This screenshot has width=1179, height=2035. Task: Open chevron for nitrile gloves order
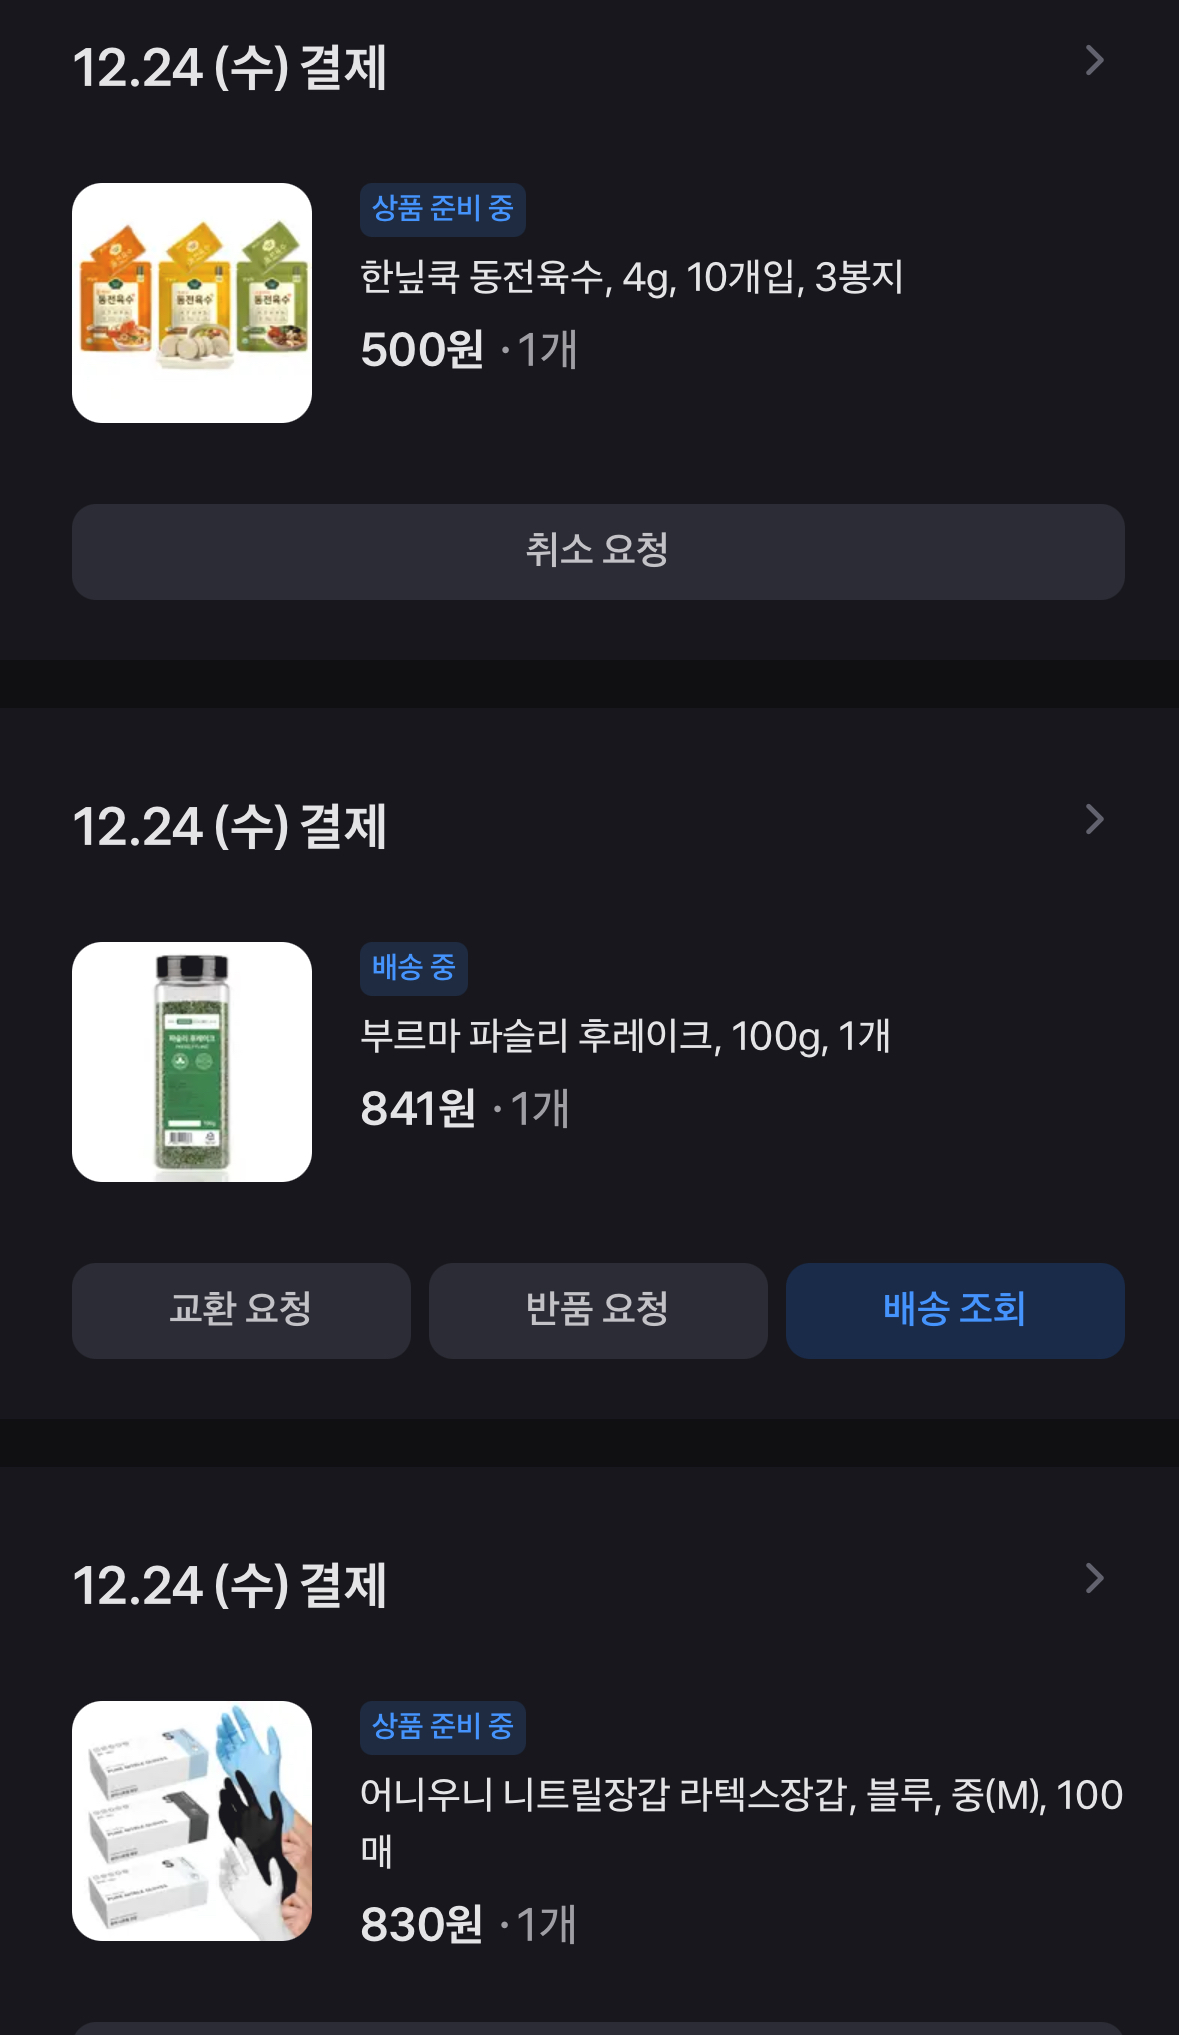[x=1094, y=1579]
